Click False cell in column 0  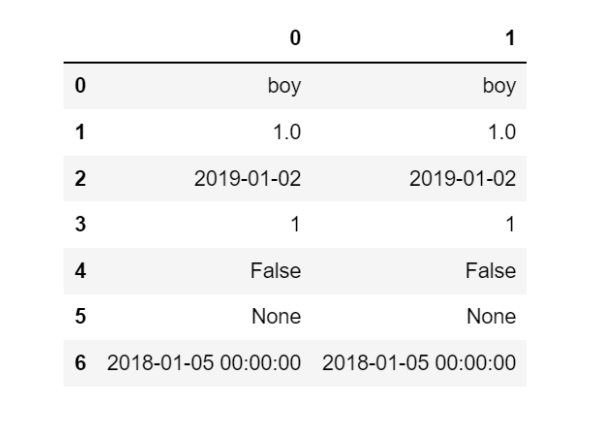click(276, 271)
